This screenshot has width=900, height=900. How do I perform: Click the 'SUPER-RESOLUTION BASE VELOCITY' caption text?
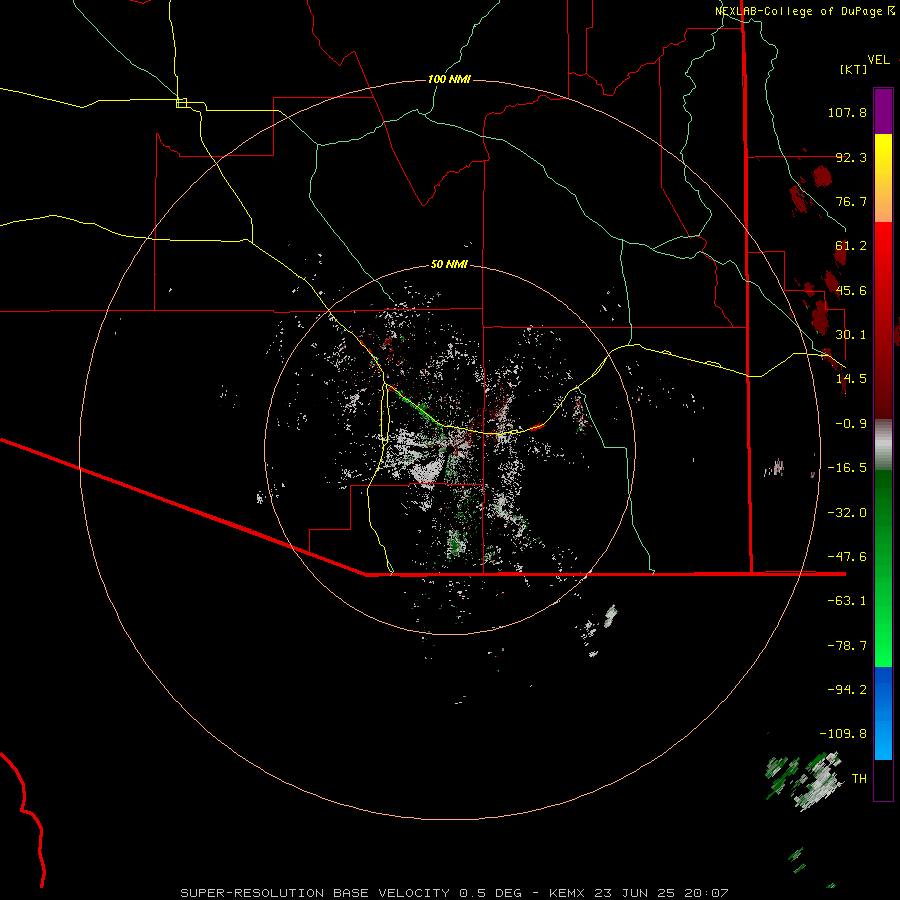click(x=315, y=893)
